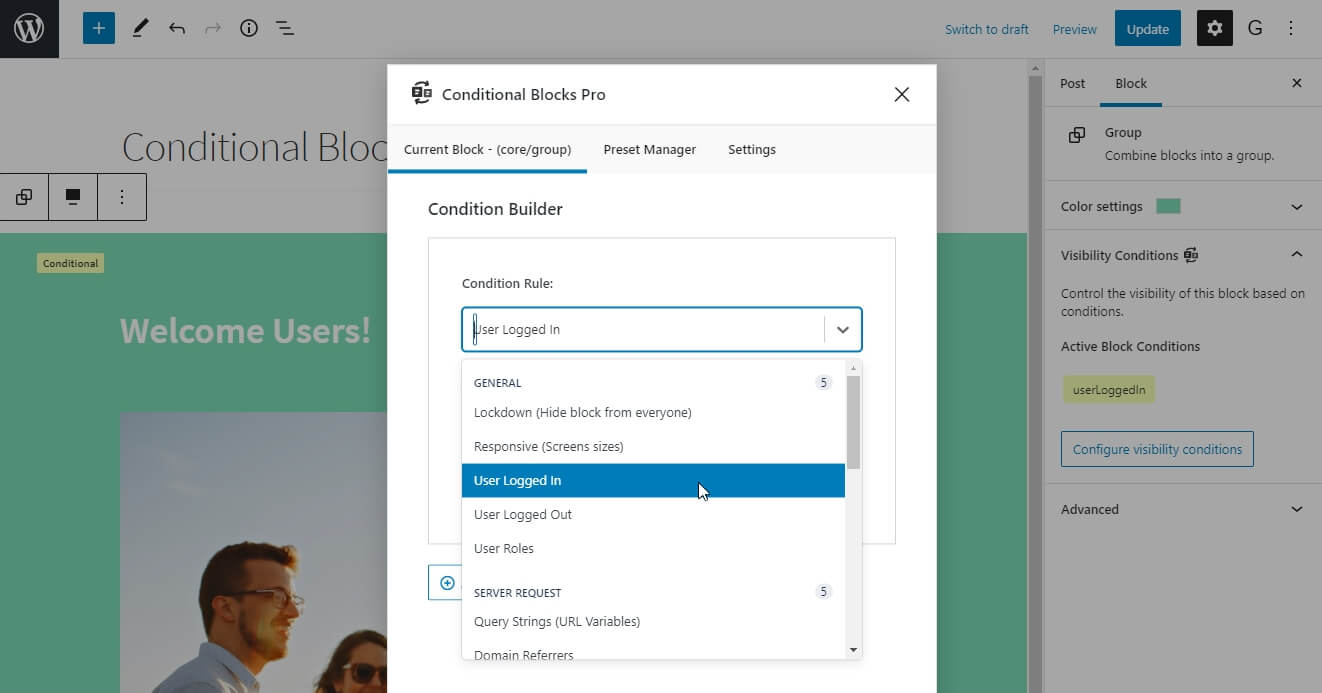
Task: Click the green Color settings swatch
Action: (1168, 206)
